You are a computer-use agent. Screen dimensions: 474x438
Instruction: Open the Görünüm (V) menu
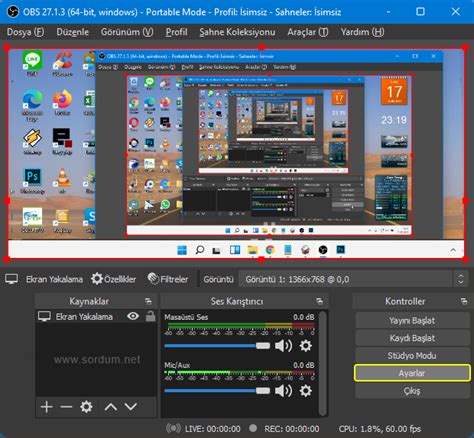pos(127,32)
